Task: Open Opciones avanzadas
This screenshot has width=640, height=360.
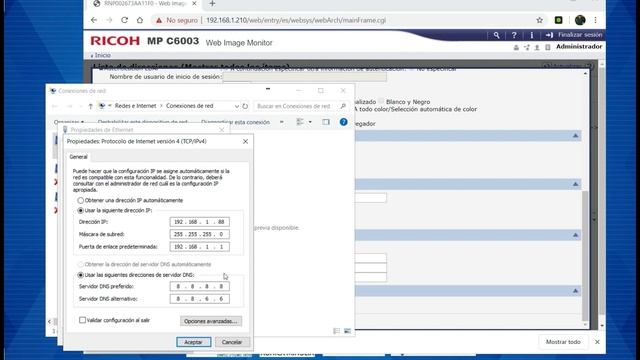Action: click(x=211, y=321)
